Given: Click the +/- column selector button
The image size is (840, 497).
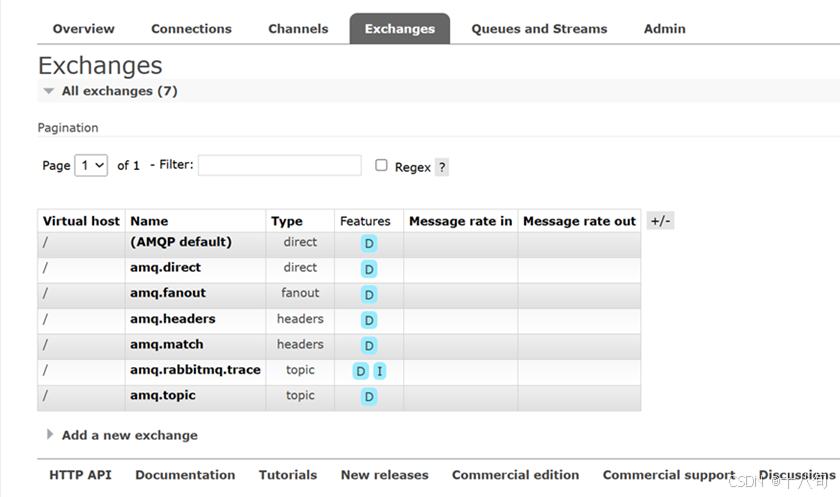Looking at the screenshot, I should [661, 221].
